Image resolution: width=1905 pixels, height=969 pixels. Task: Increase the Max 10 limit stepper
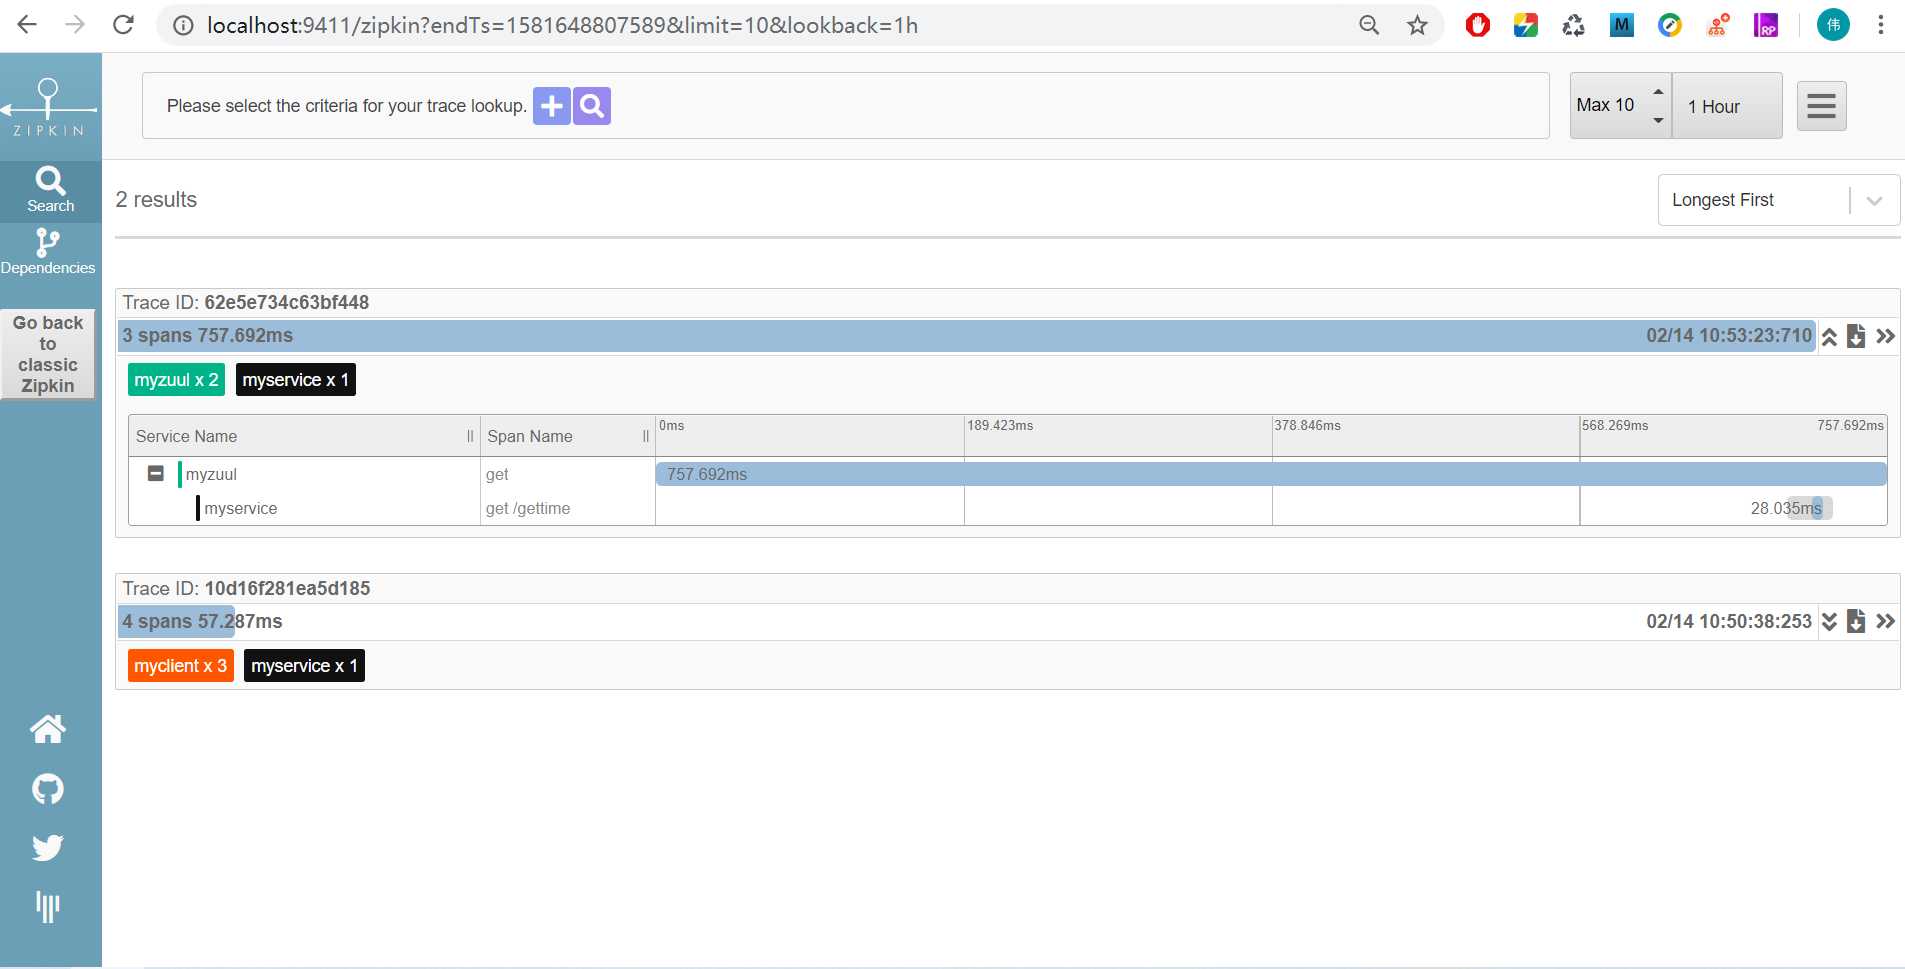click(x=1658, y=91)
